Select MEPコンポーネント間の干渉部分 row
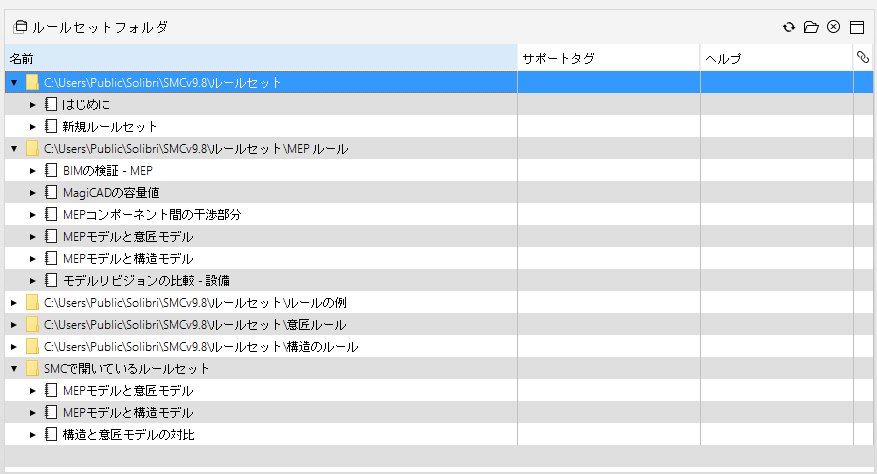Screen dimensions: 877x474 tap(439, 214)
